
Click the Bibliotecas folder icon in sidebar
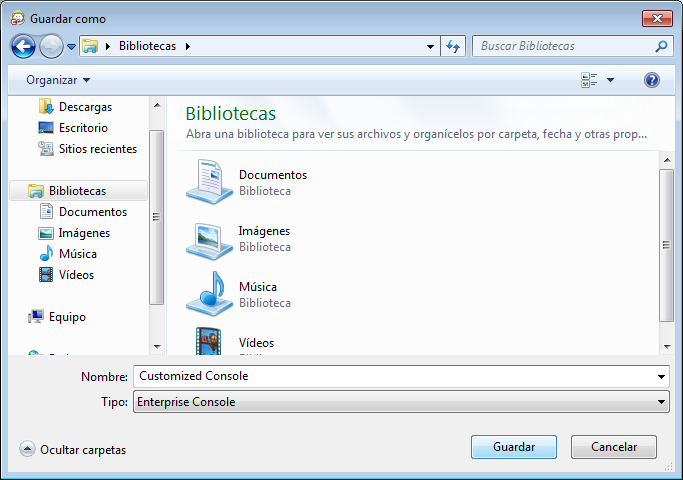coord(36,191)
